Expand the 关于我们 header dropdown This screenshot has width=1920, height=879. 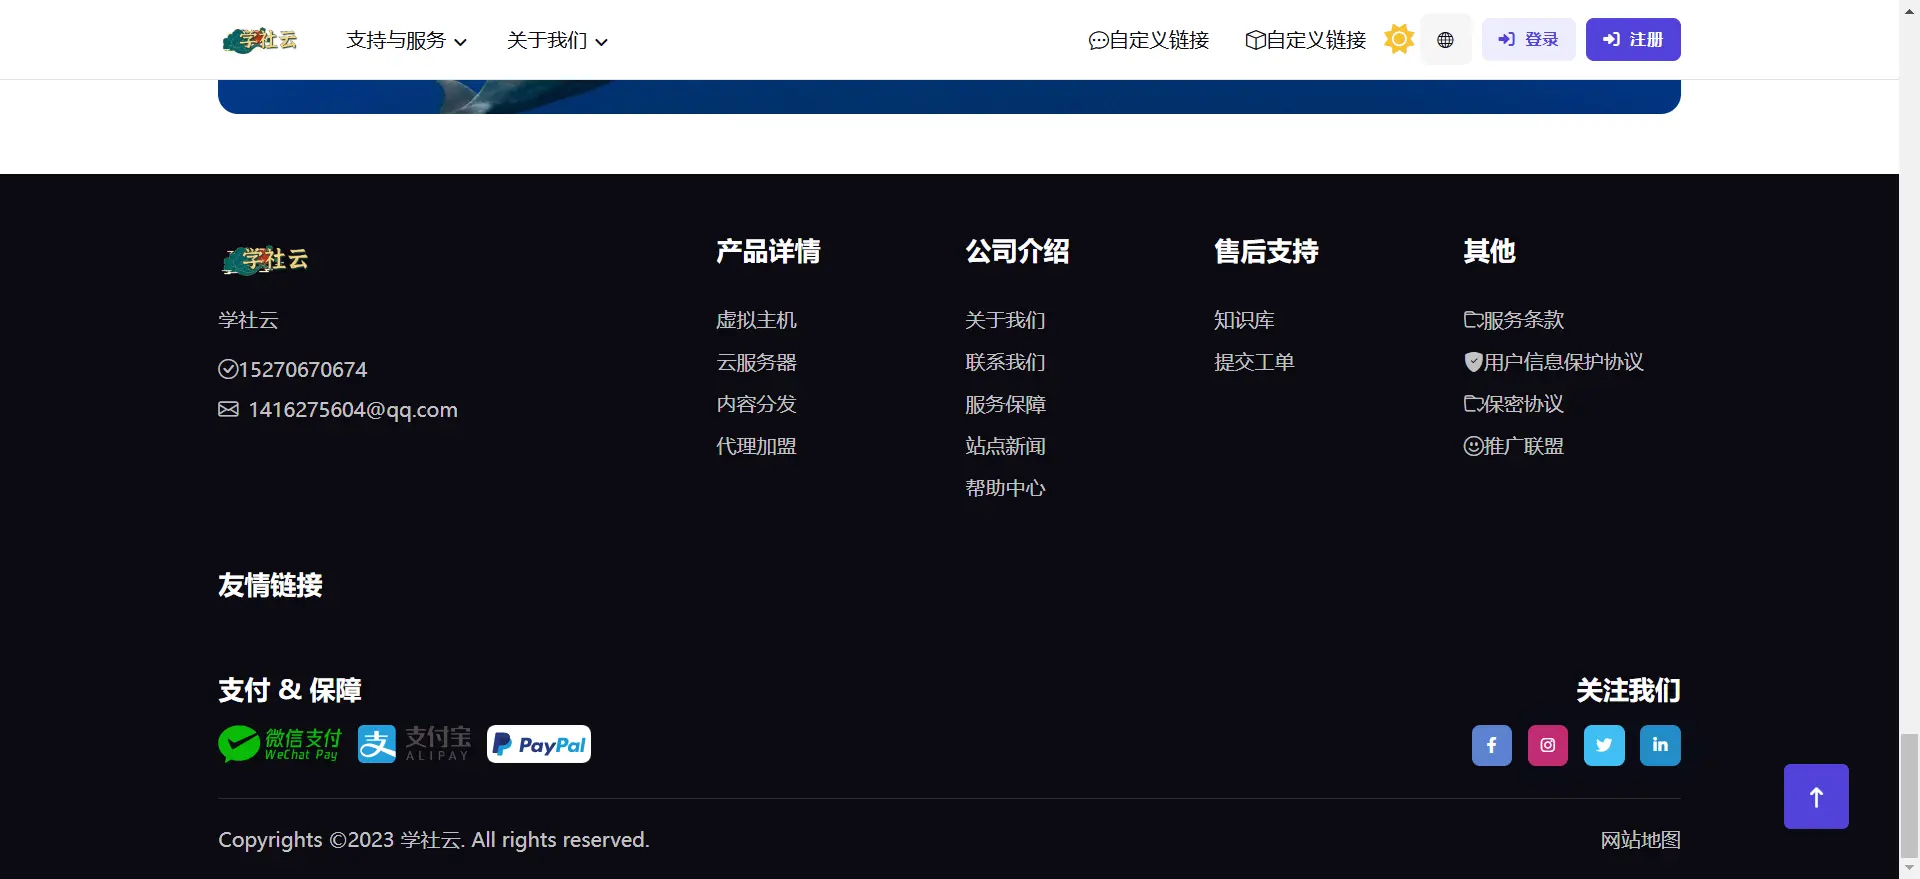point(557,40)
